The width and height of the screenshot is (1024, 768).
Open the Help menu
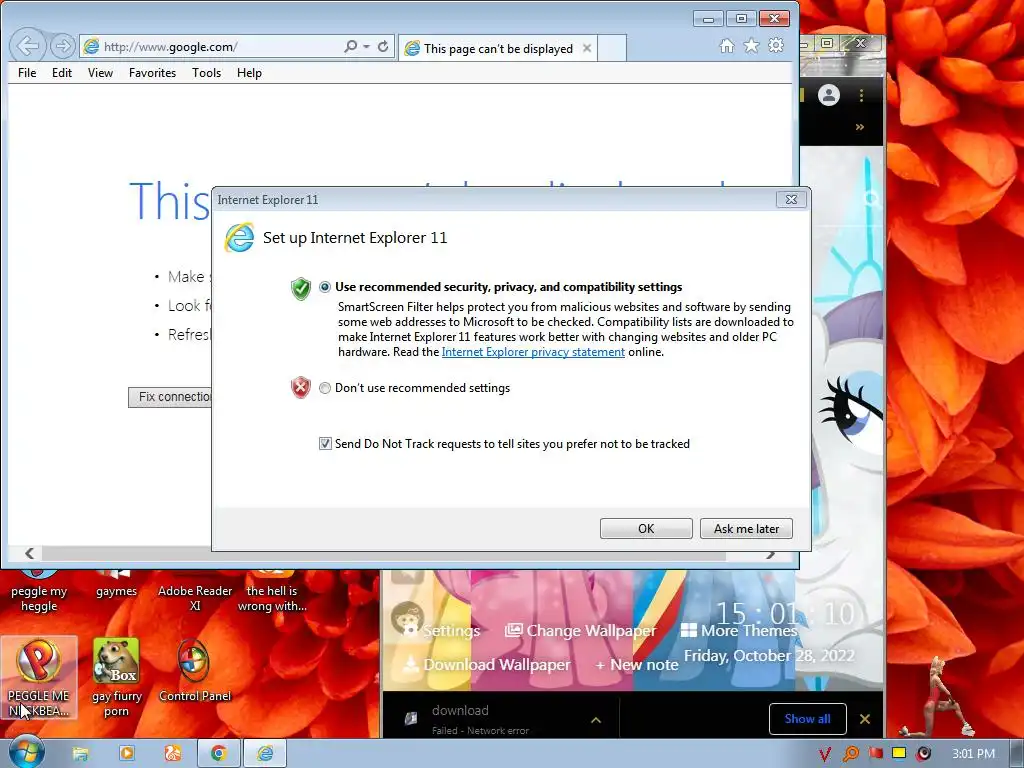pyautogui.click(x=249, y=72)
